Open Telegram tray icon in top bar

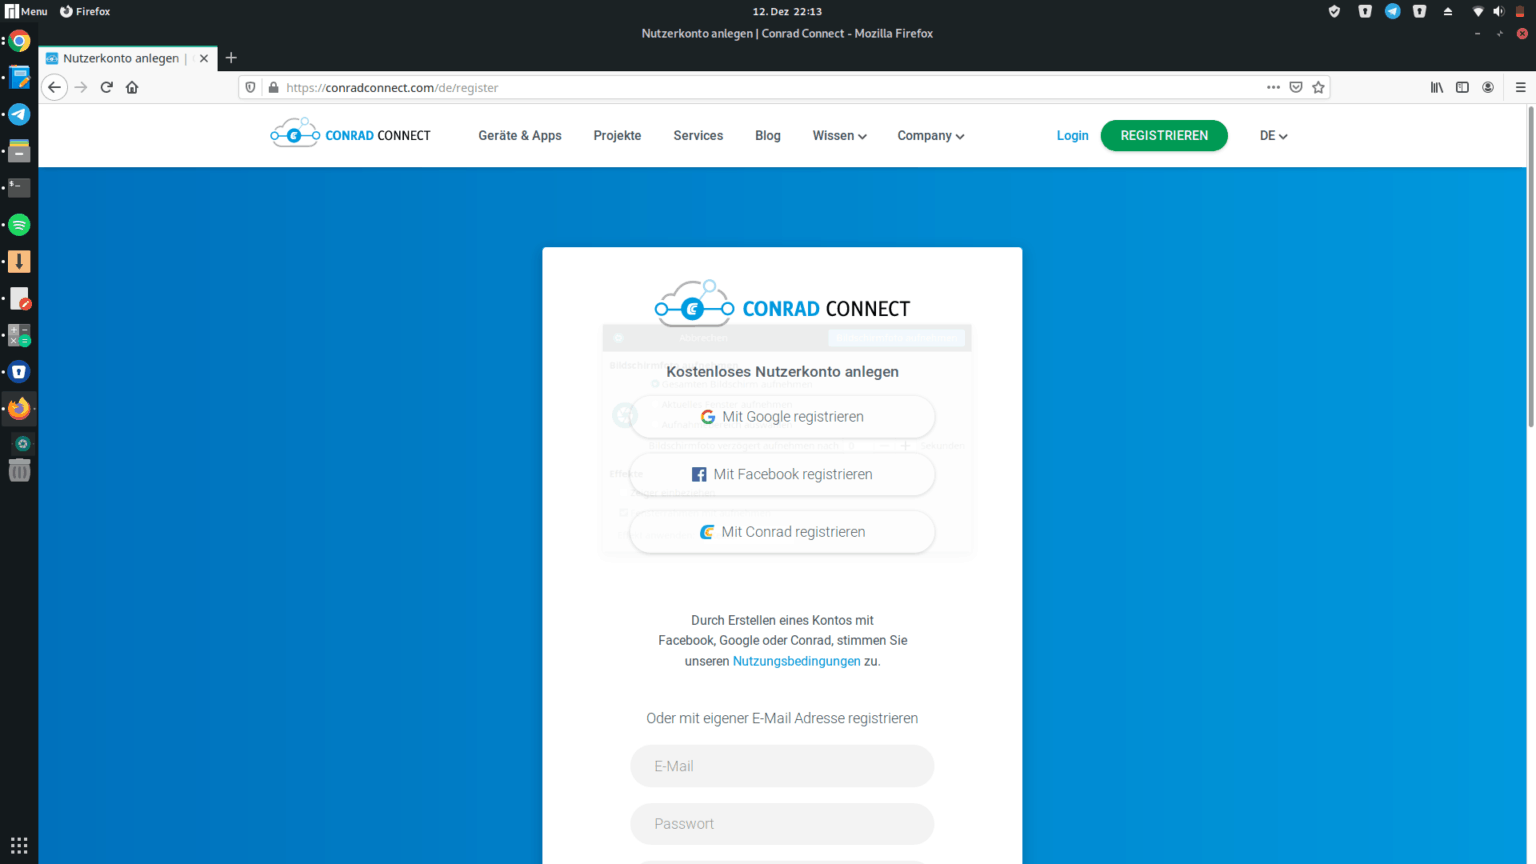tap(1392, 11)
